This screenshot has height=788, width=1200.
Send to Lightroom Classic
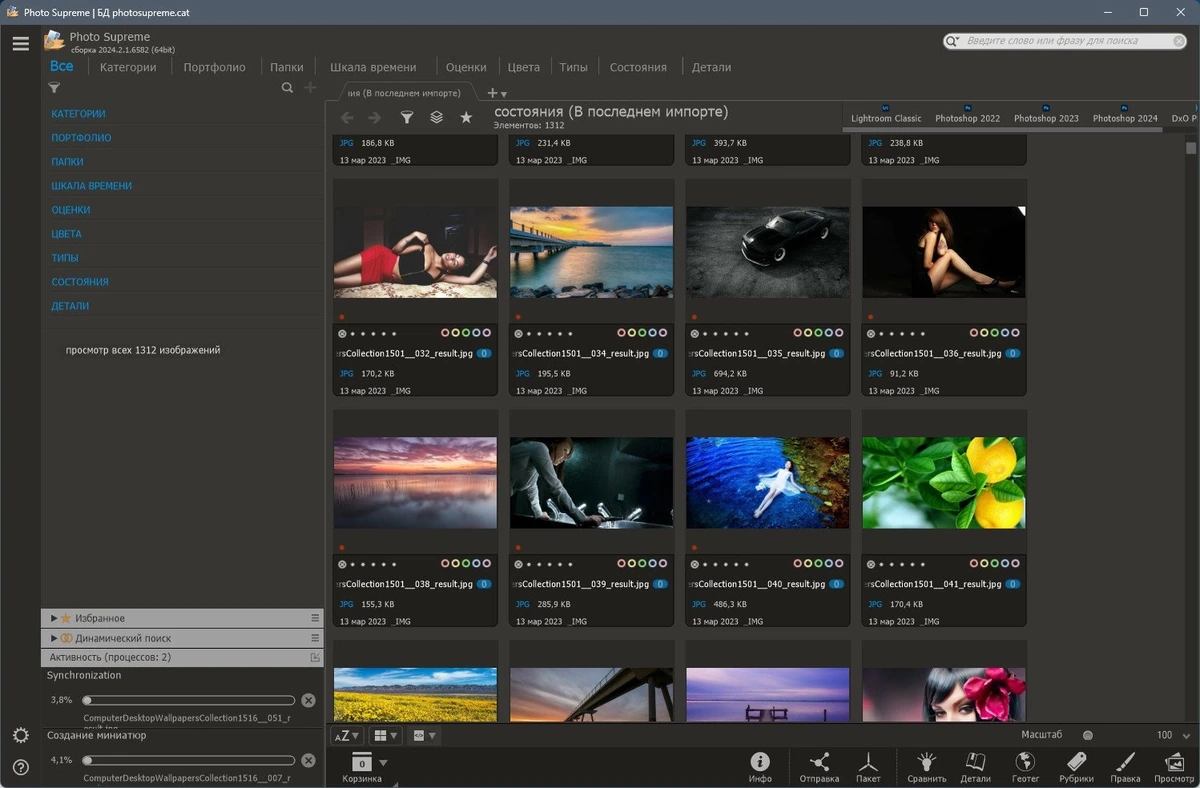pyautogui.click(x=886, y=114)
